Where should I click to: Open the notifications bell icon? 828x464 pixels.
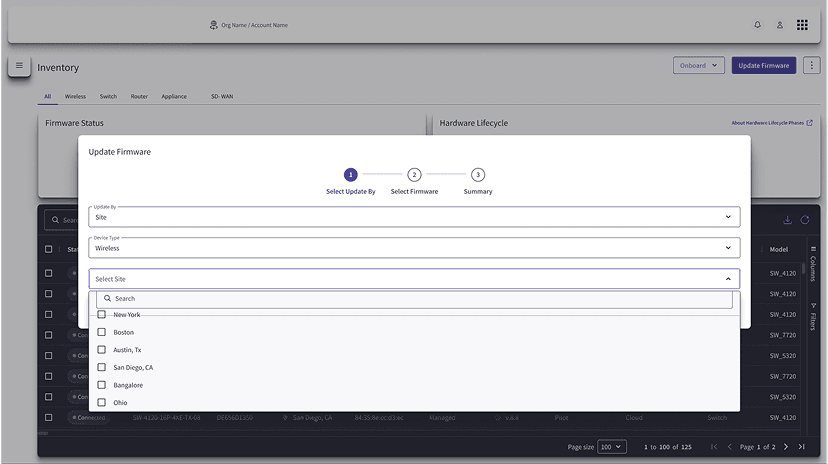[757, 25]
